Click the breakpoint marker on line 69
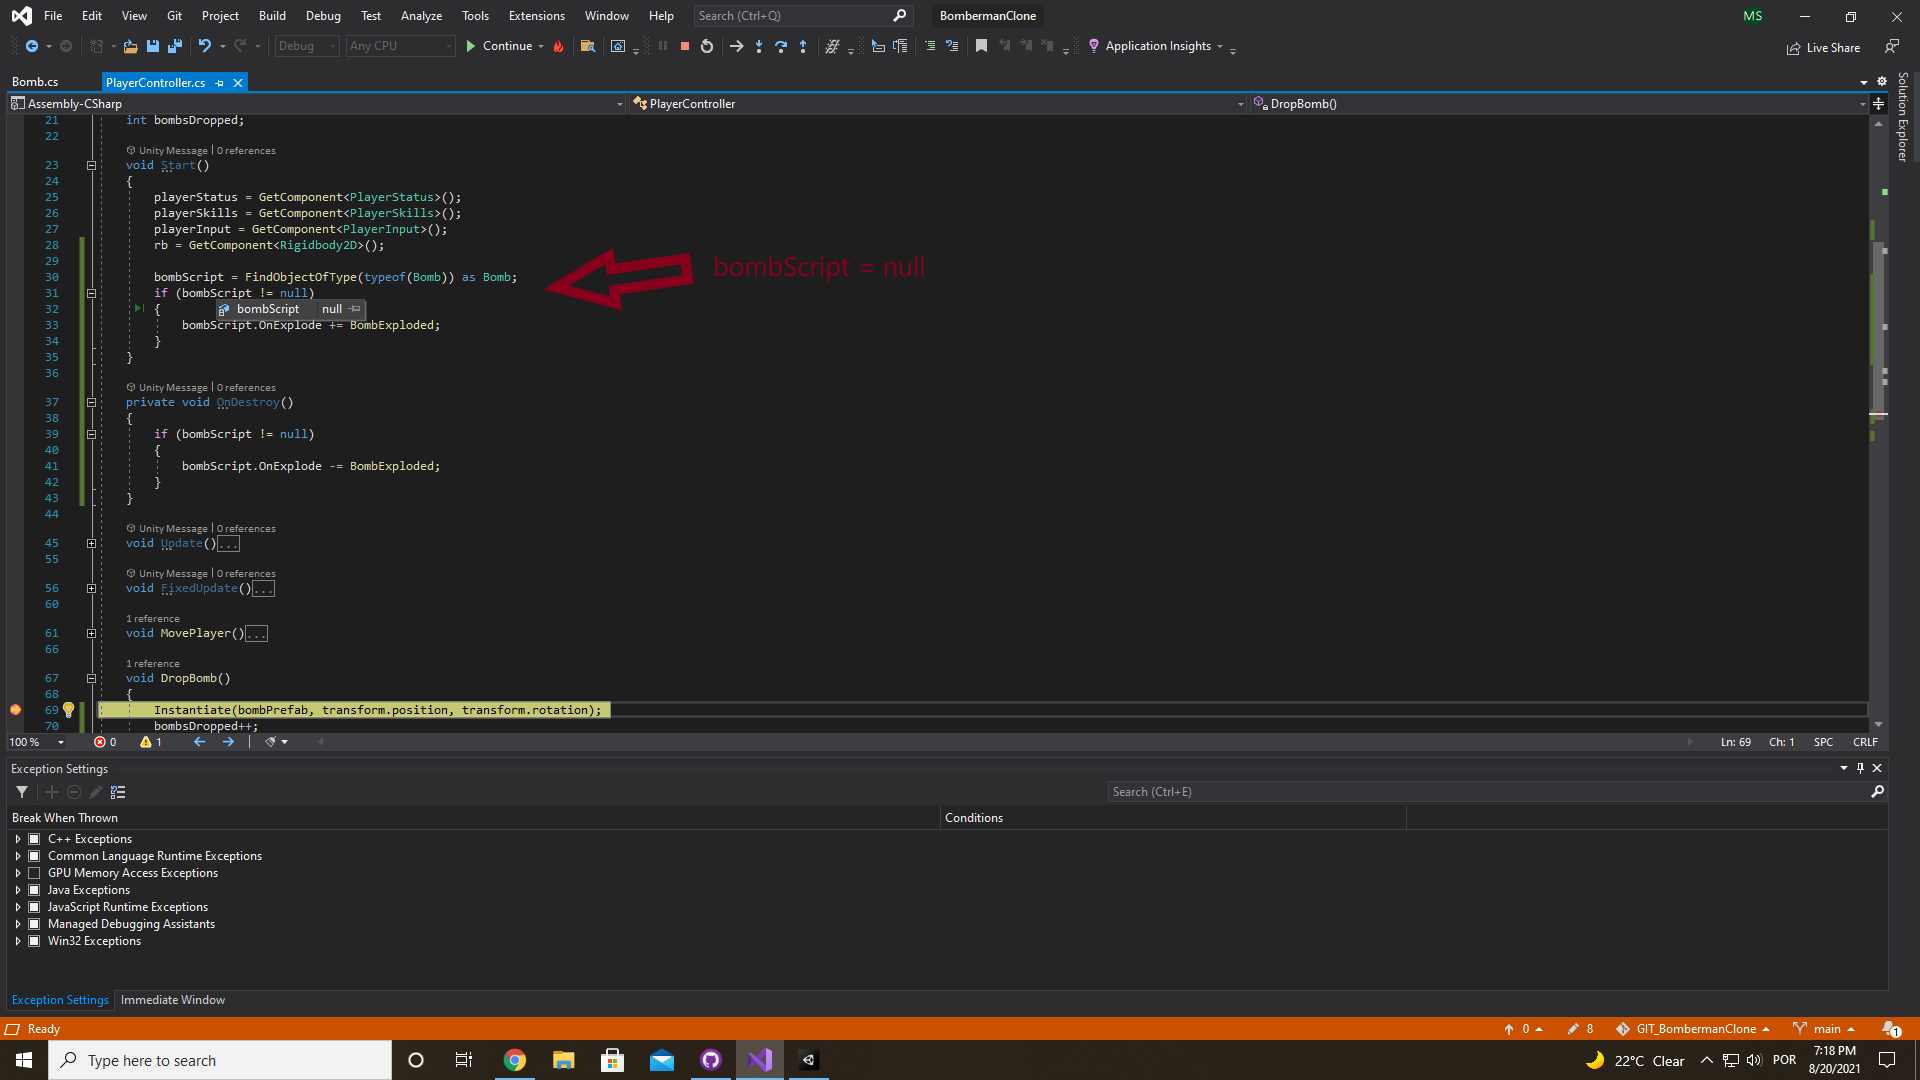This screenshot has height=1080, width=1920. 15,710
